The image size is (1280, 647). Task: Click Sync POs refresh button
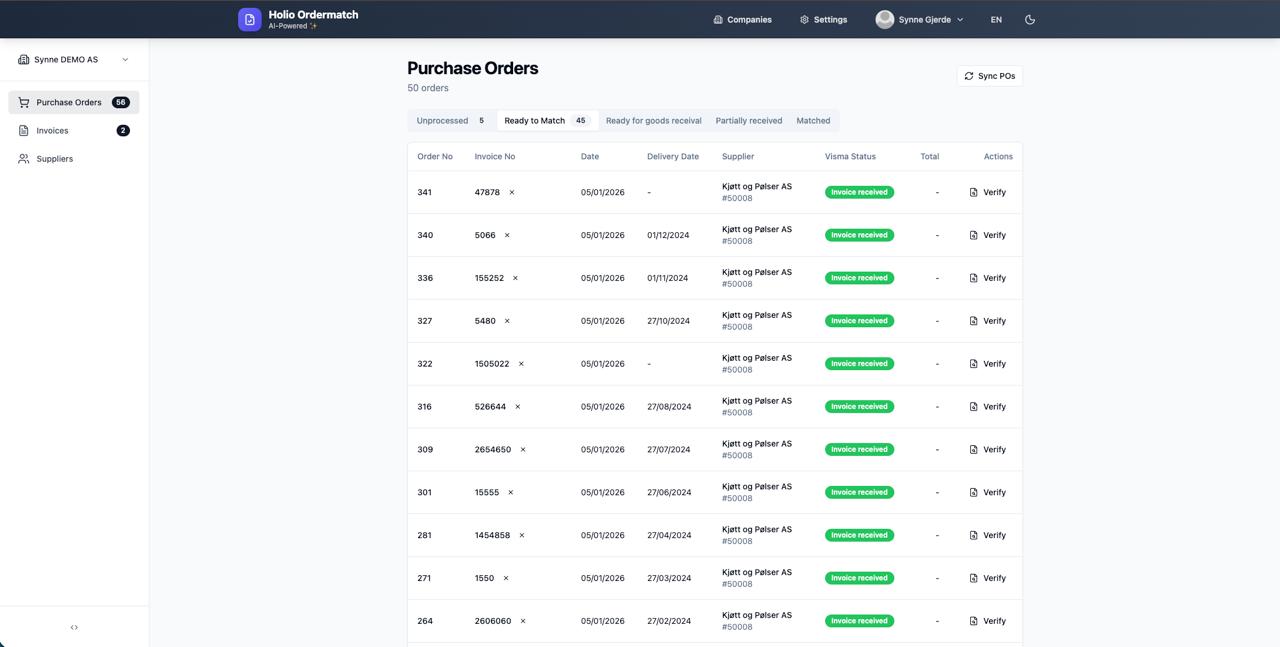coord(989,76)
